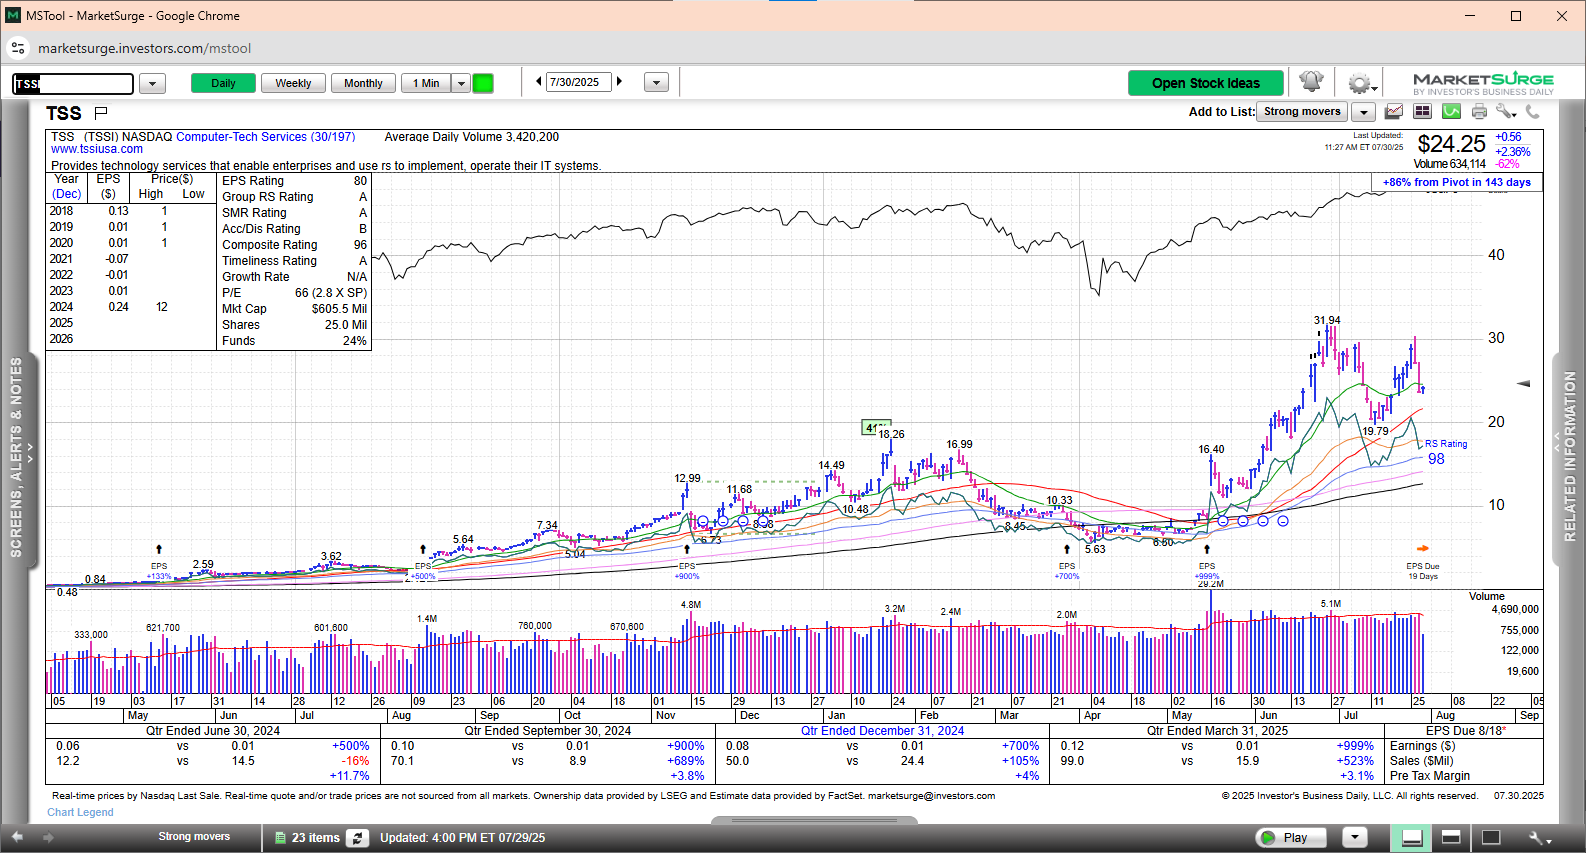Flag the TSS stock
1586x853 pixels.
101,113
